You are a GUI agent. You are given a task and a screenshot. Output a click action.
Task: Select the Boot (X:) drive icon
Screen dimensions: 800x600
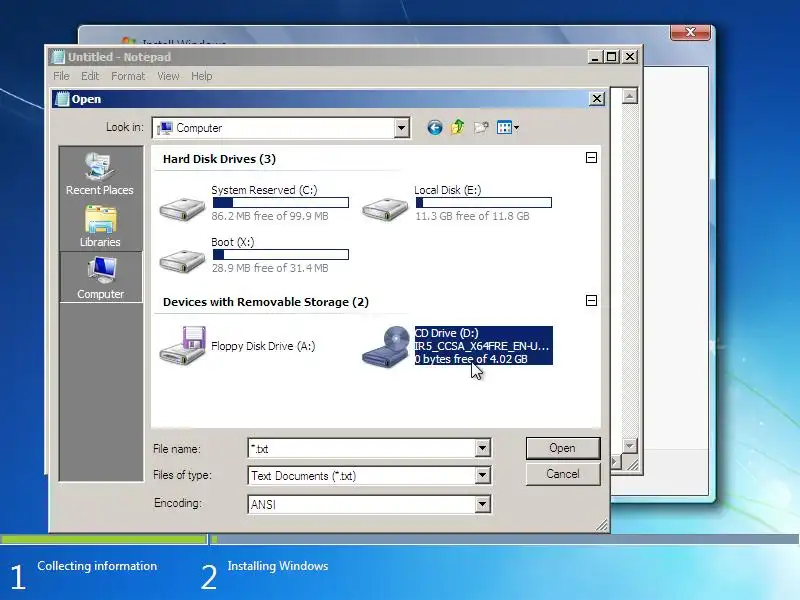coord(182,260)
